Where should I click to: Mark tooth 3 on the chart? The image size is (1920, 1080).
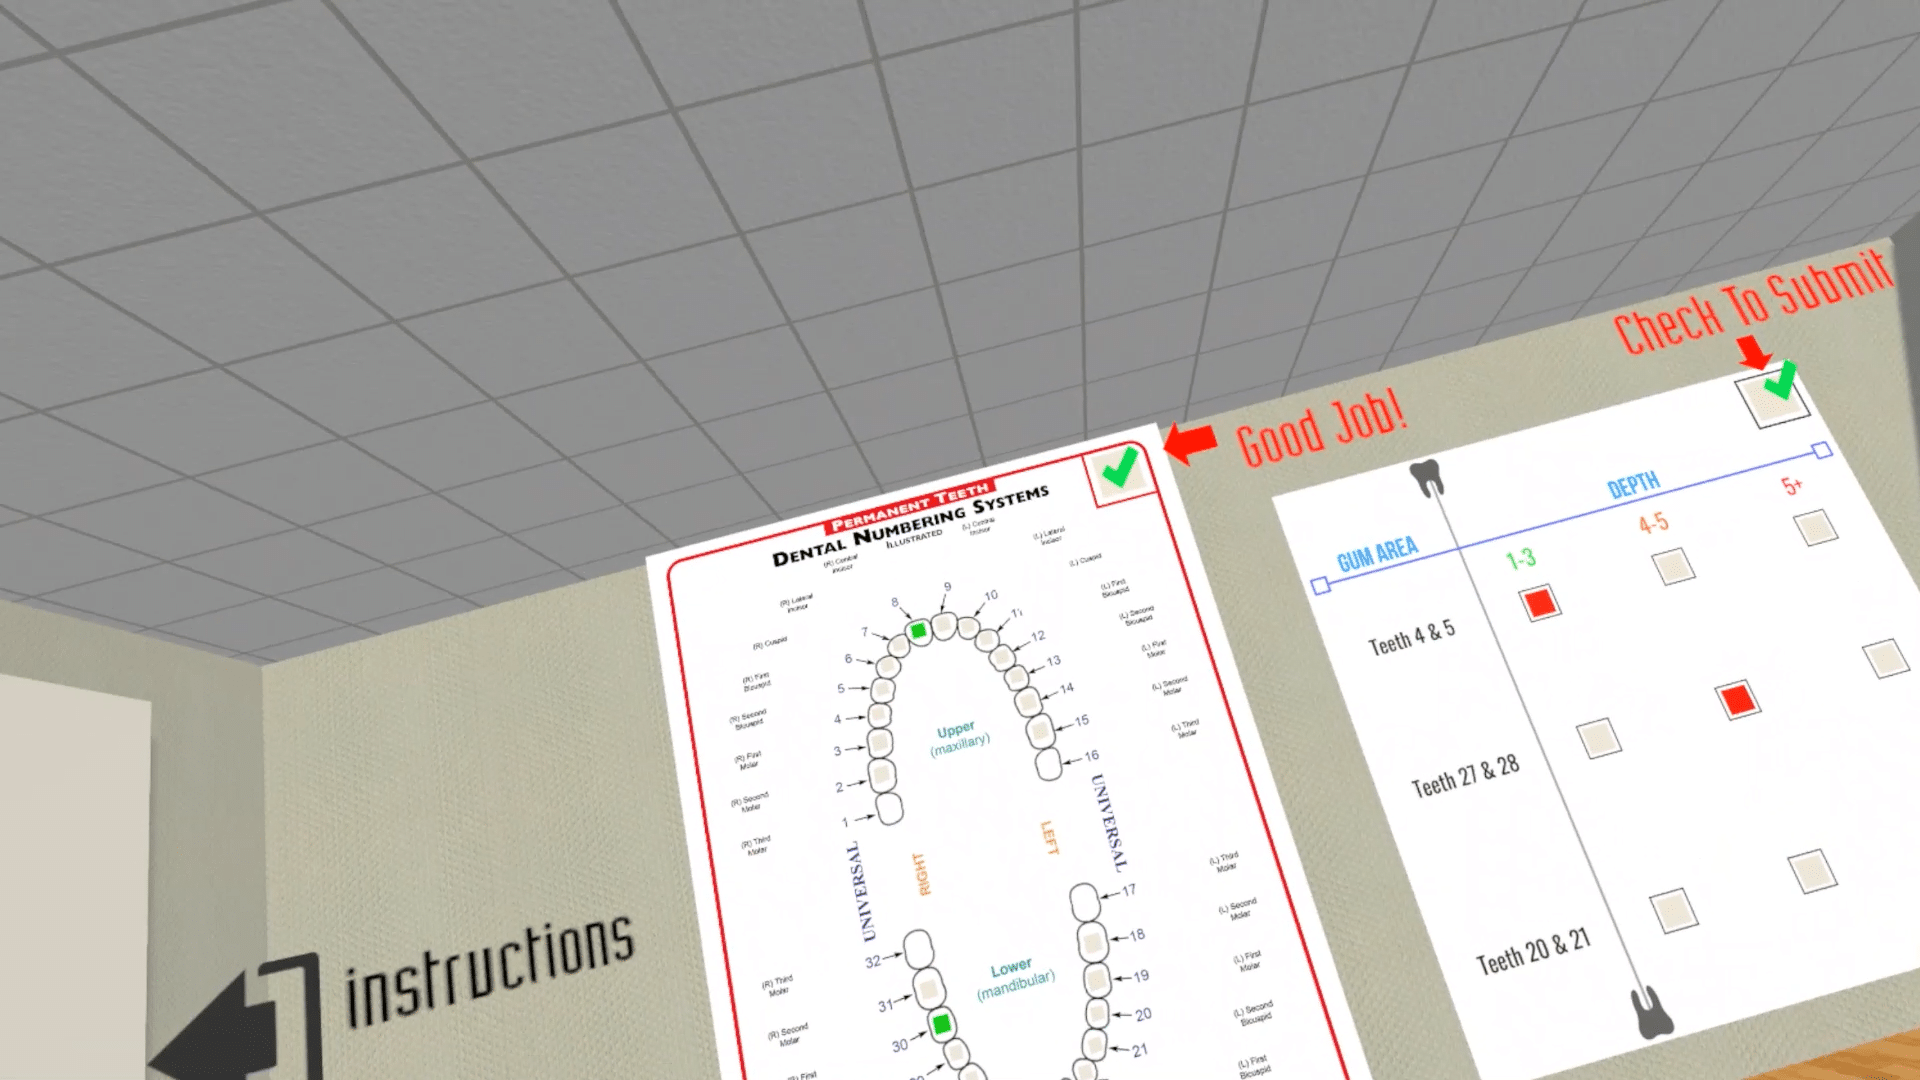point(880,743)
